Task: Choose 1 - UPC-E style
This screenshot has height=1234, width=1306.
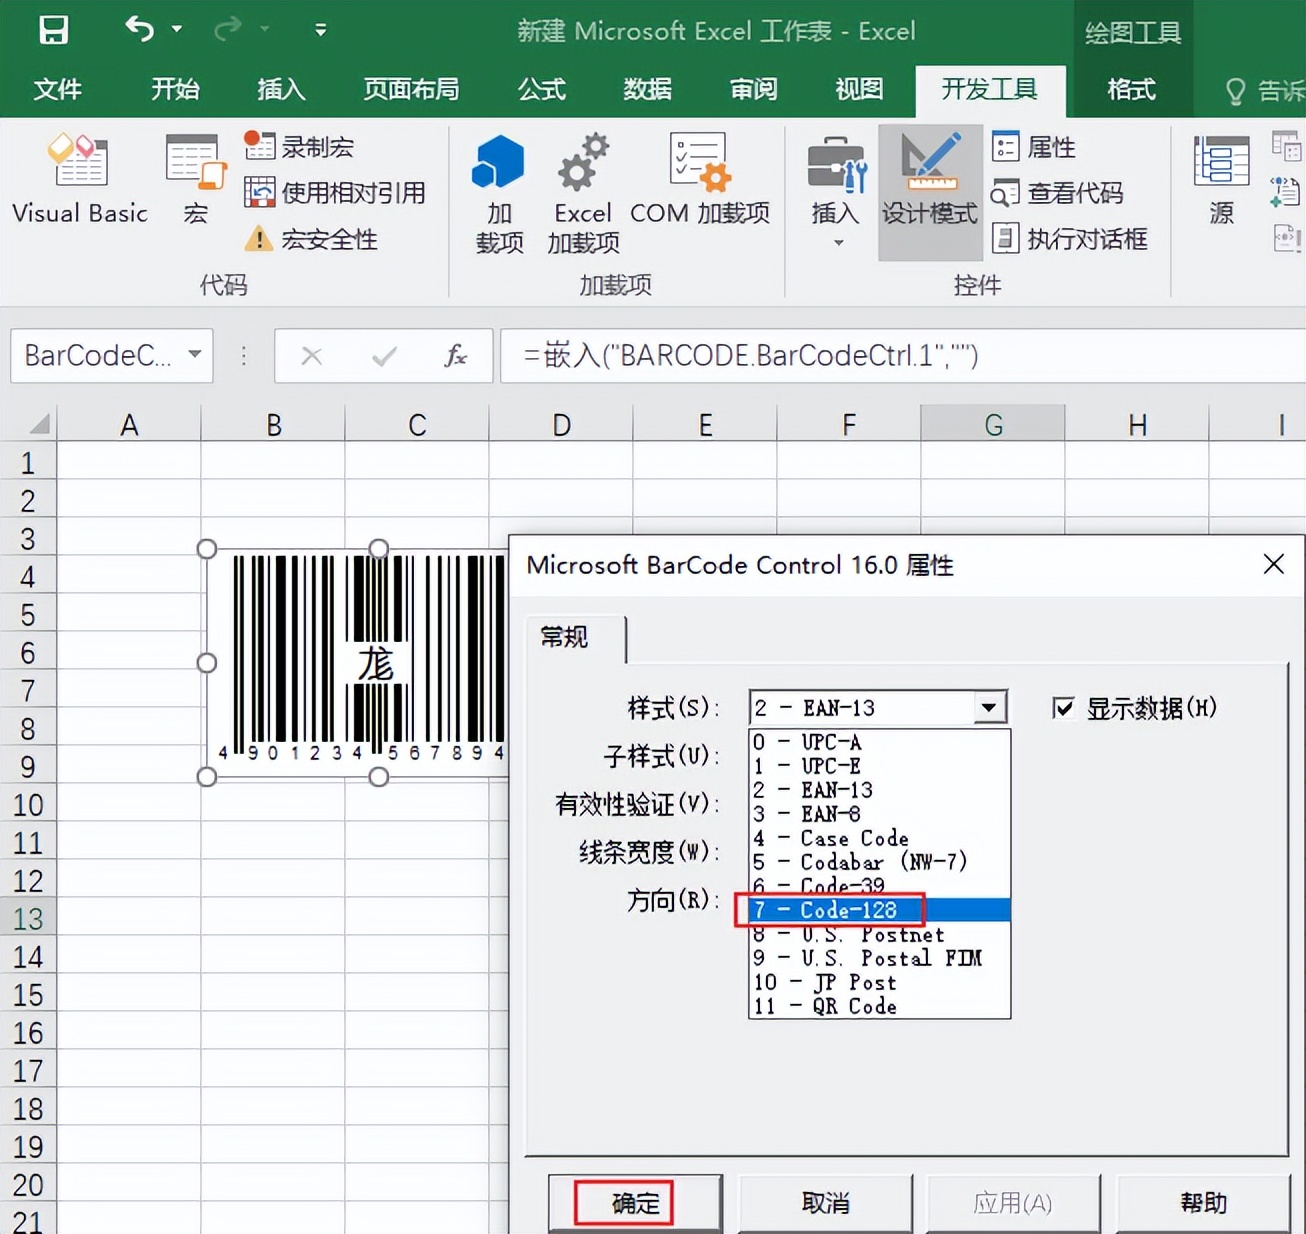Action: pos(880,766)
